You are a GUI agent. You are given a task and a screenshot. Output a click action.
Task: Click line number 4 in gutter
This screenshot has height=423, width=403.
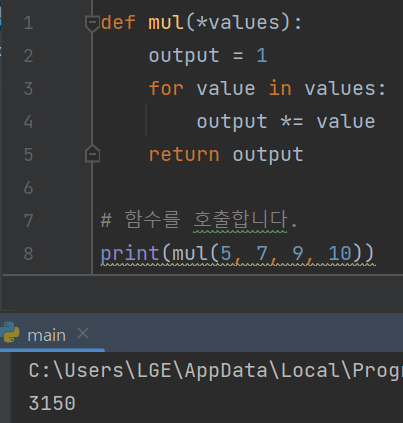click(29, 122)
